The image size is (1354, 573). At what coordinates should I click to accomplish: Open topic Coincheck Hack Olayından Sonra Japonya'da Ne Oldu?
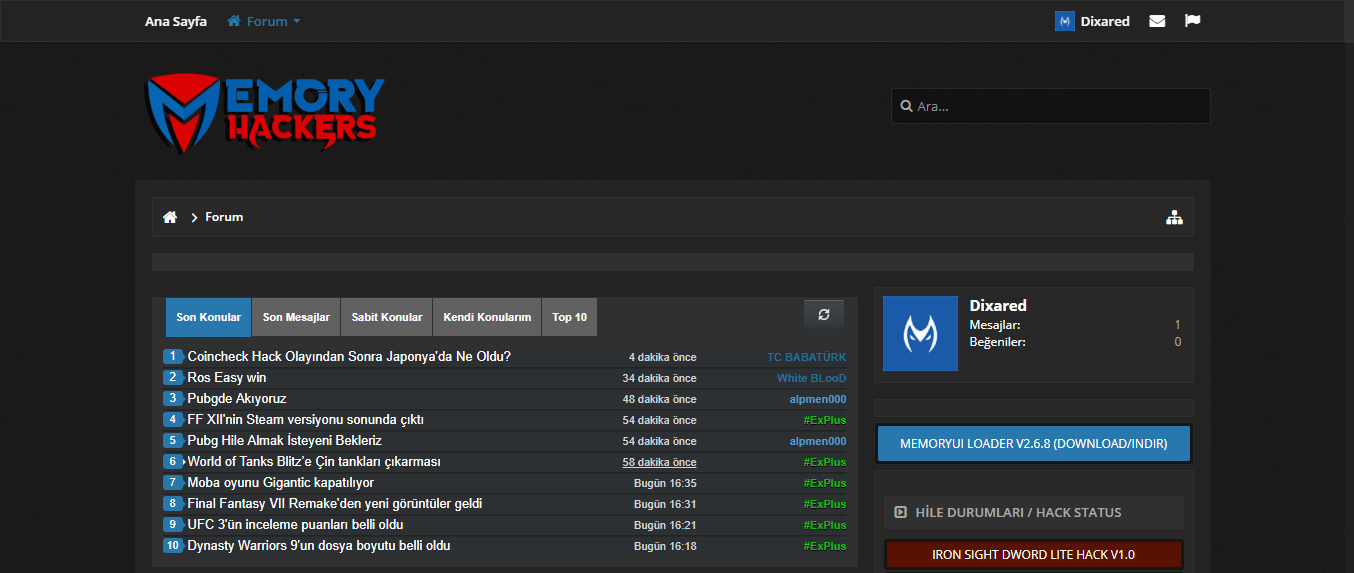click(349, 357)
